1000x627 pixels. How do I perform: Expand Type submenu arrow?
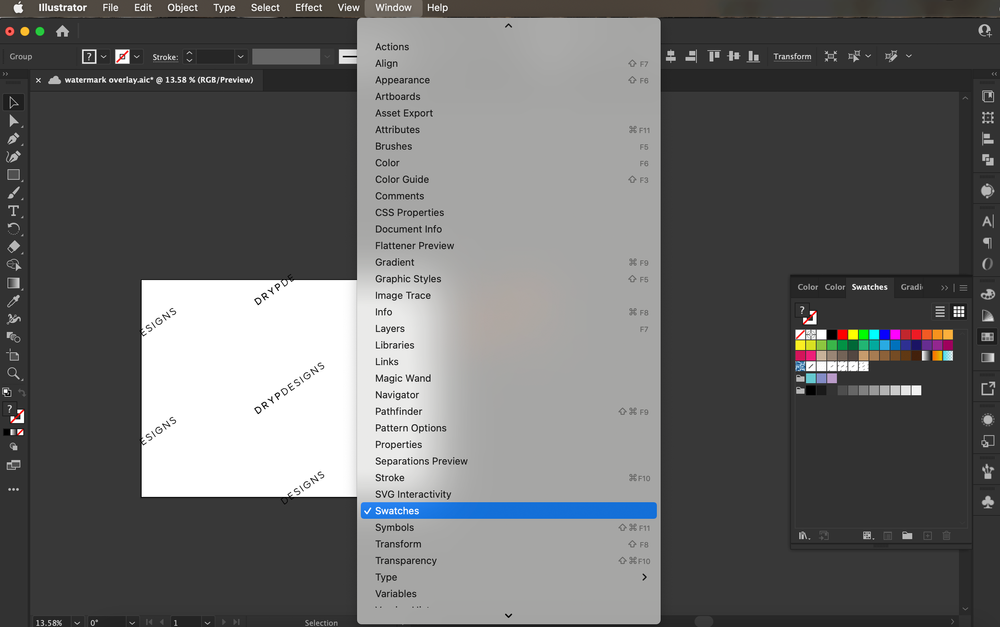click(x=644, y=577)
